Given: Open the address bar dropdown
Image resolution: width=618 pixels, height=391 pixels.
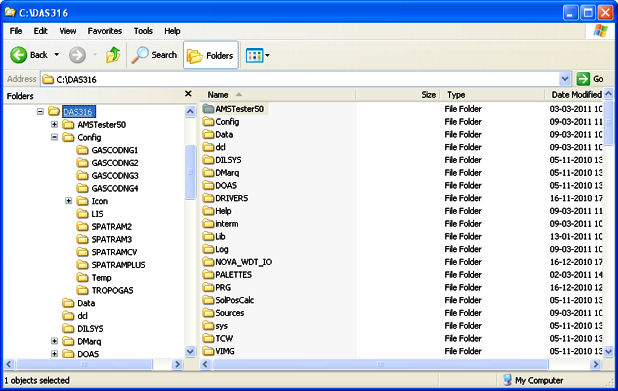Looking at the screenshot, I should coord(565,79).
